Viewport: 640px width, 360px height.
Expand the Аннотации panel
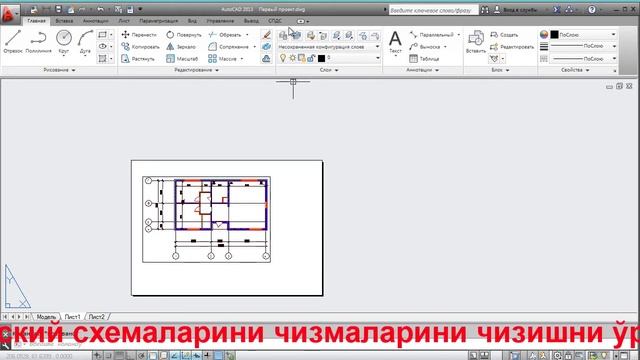click(x=422, y=70)
